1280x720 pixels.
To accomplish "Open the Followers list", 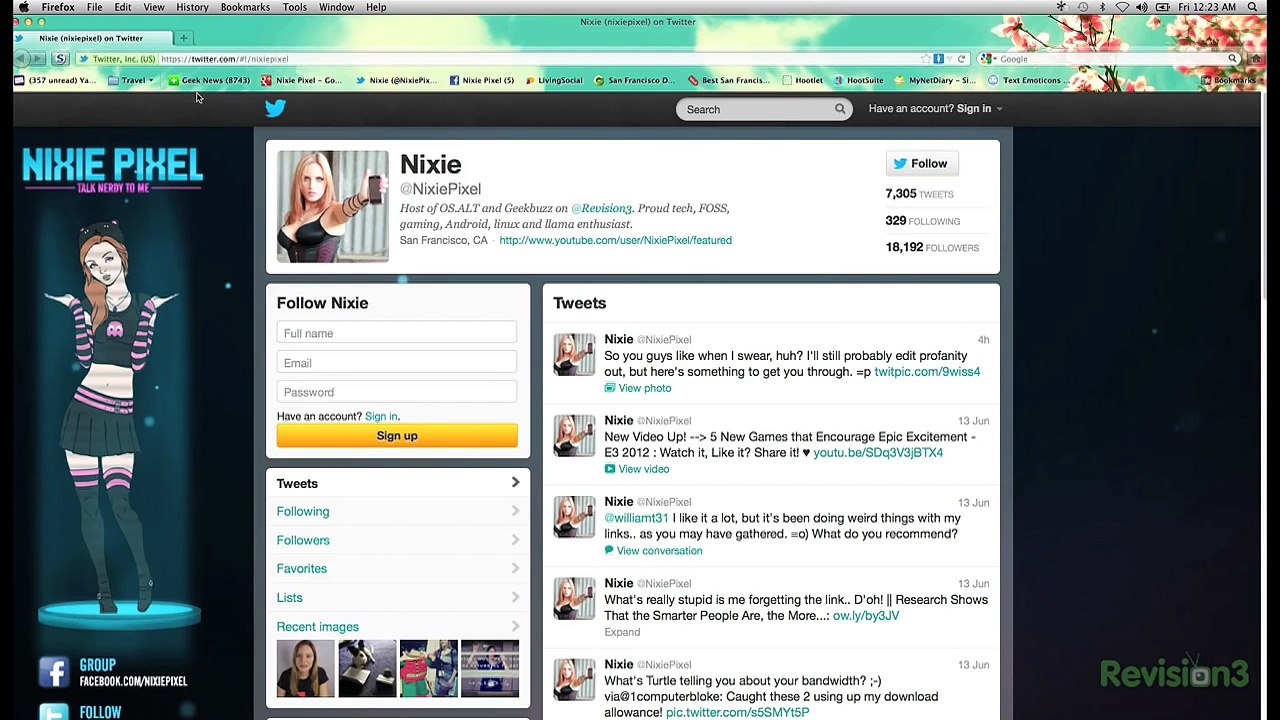I will pos(398,540).
